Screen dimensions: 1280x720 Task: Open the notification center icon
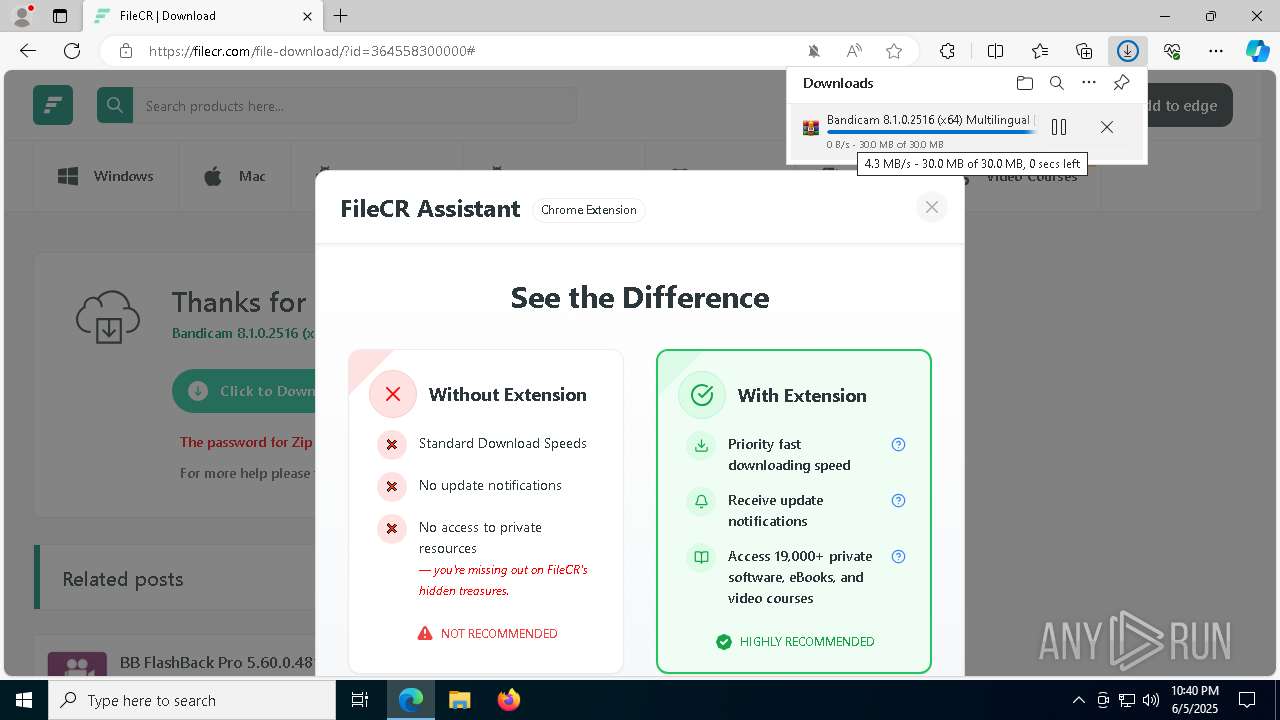(1247, 700)
